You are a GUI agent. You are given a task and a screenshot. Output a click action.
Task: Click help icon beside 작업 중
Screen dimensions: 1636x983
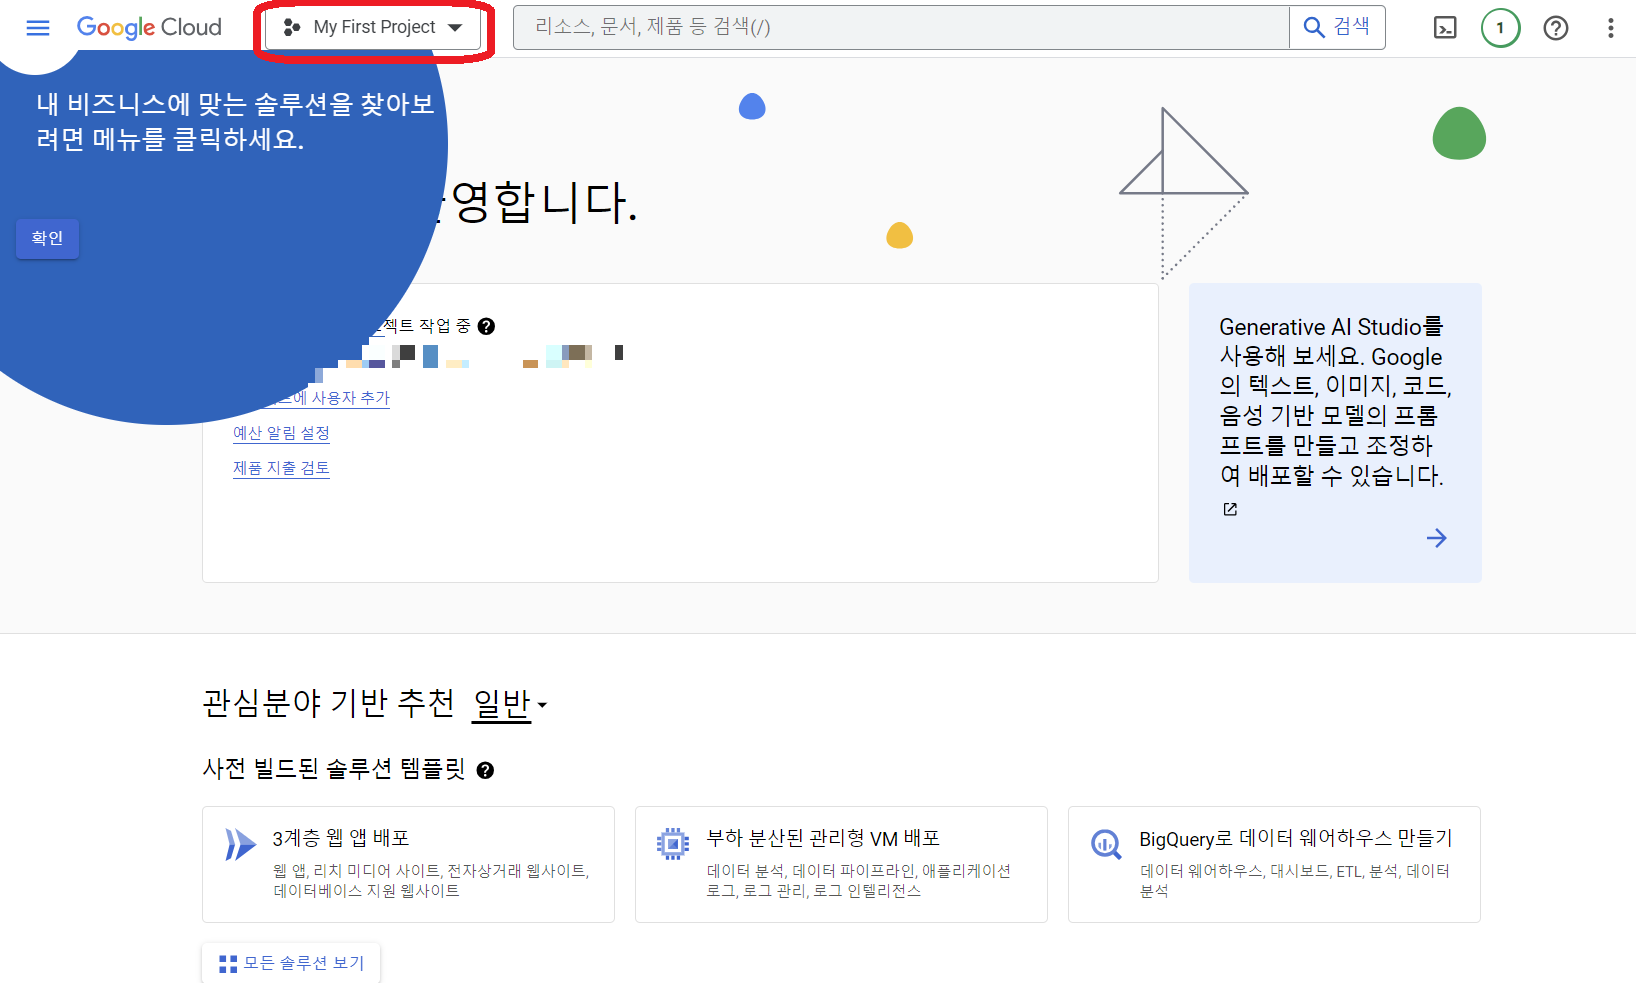pos(486,326)
